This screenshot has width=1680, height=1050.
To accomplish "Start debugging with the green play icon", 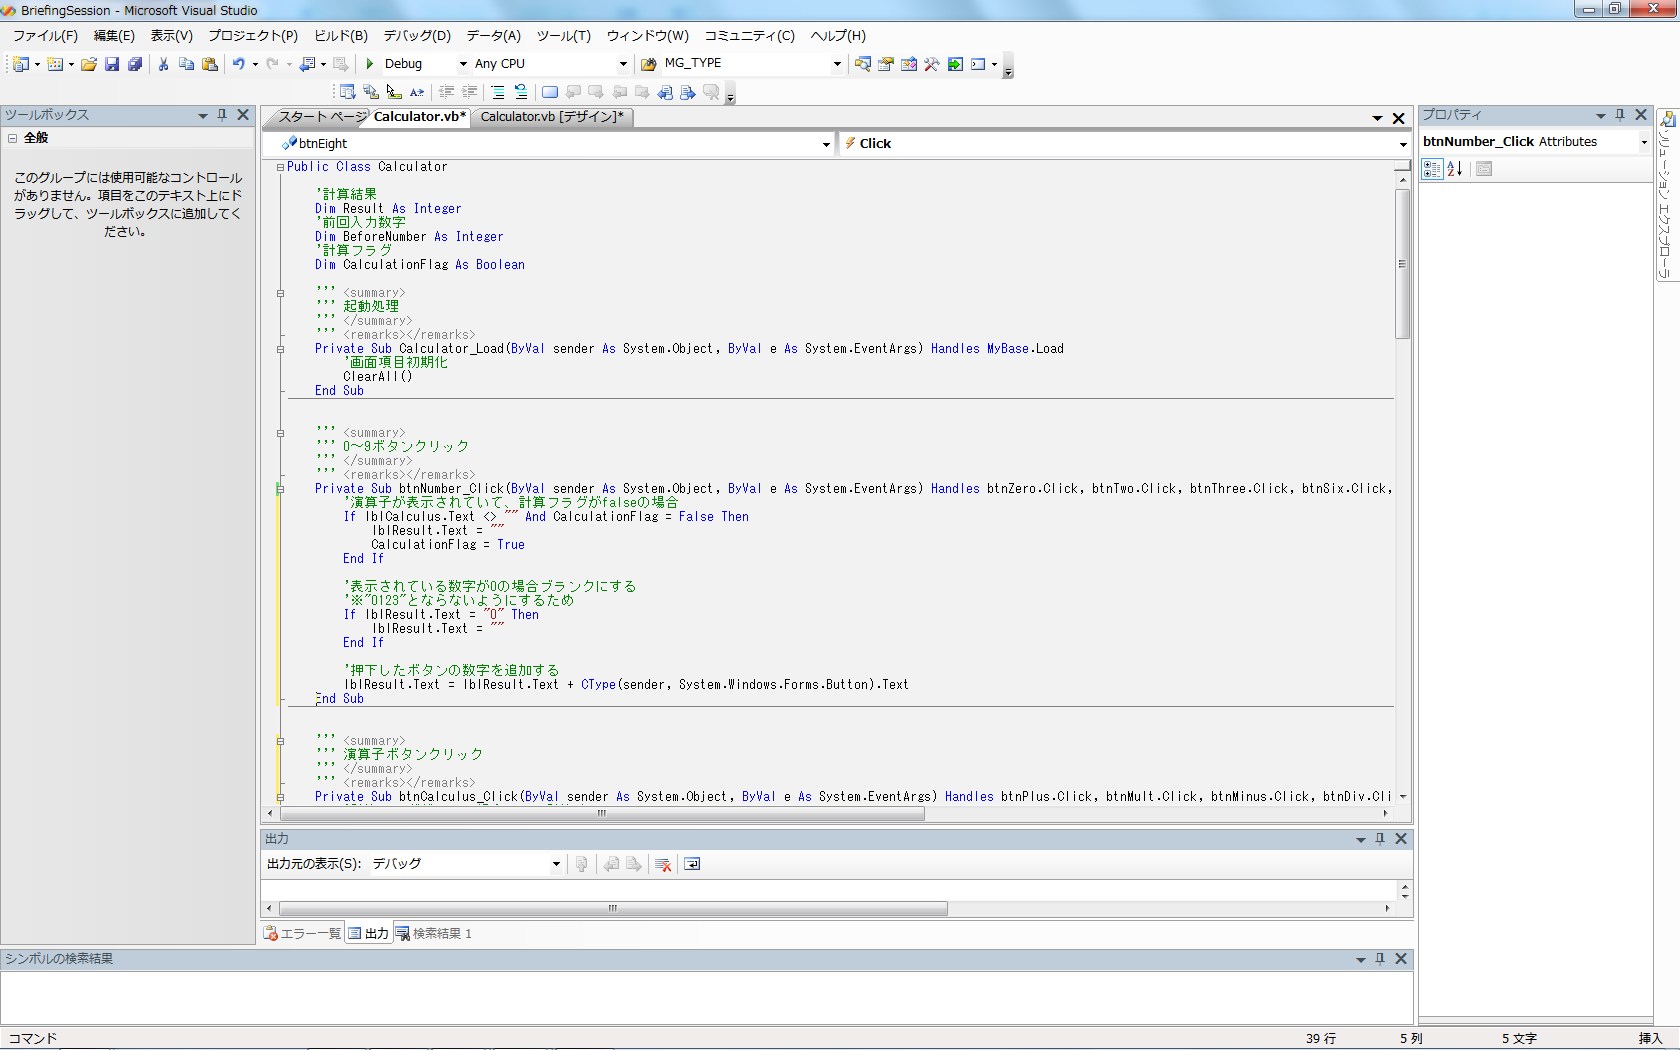I will pyautogui.click(x=370, y=64).
